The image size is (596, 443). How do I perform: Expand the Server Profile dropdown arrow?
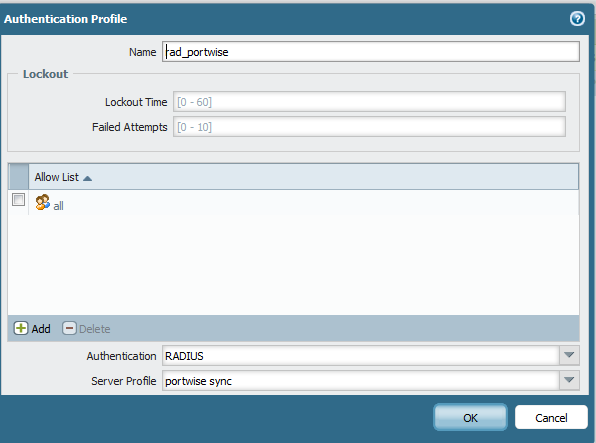(x=569, y=380)
